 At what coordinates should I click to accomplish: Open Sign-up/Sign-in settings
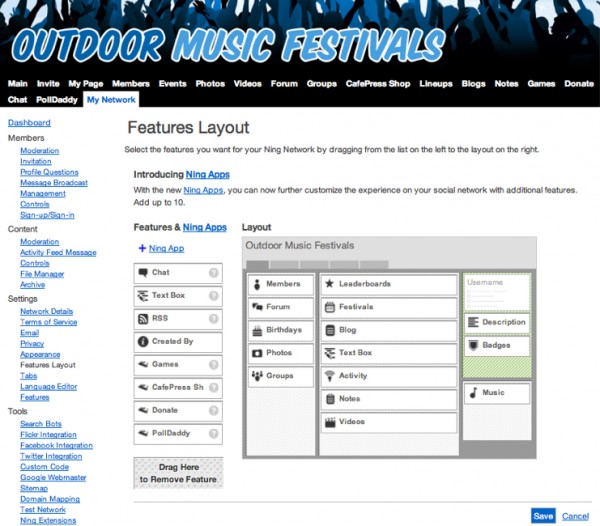pyautogui.click(x=47, y=215)
